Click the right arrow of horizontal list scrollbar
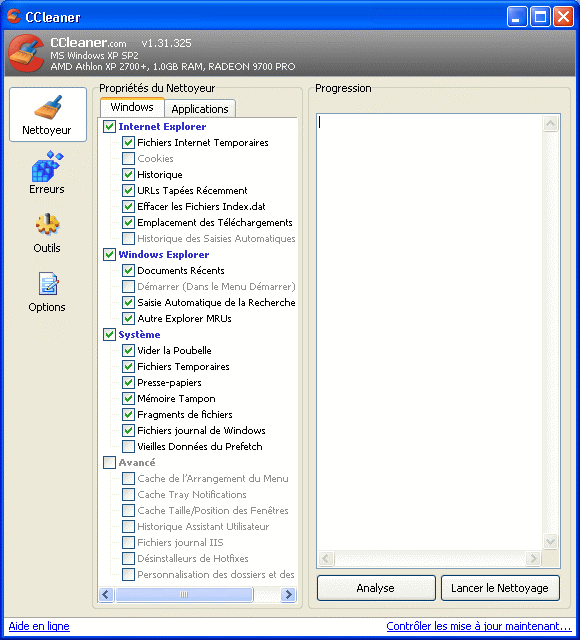 tap(288, 594)
